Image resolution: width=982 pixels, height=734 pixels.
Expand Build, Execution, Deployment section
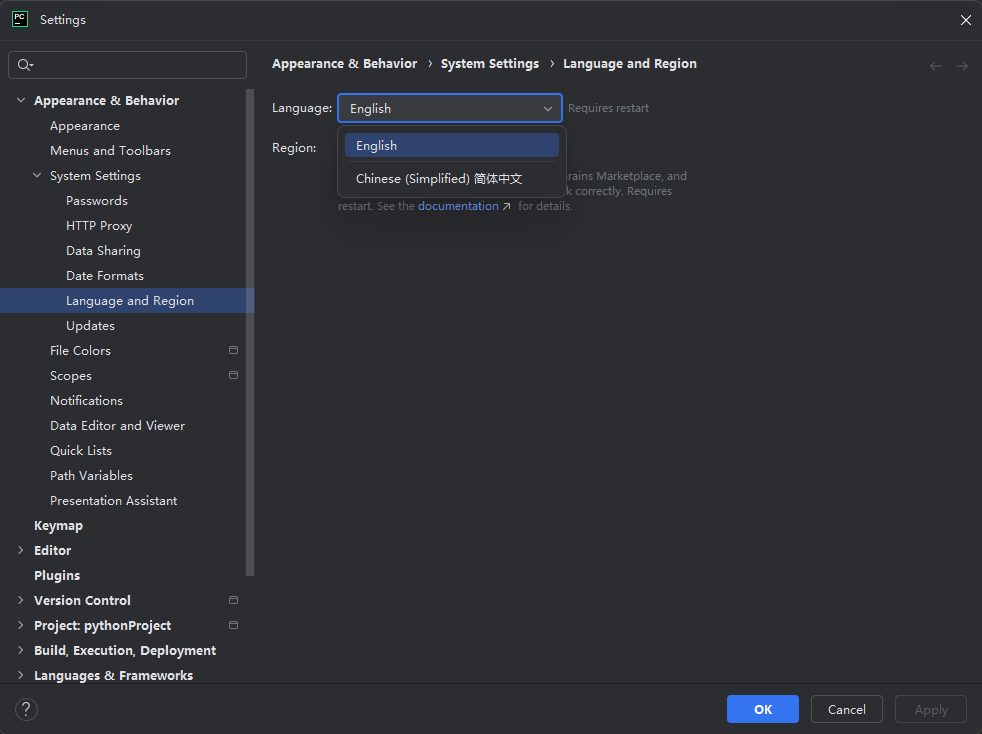[x=21, y=650]
